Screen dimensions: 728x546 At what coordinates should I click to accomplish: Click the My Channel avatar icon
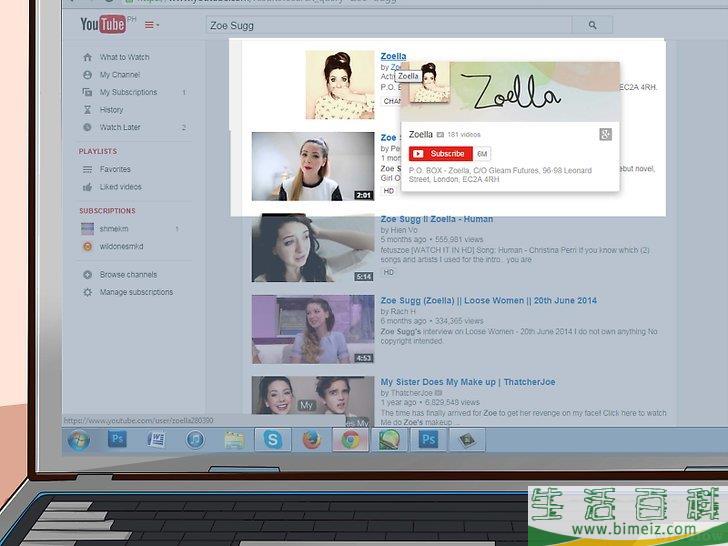[x=87, y=75]
